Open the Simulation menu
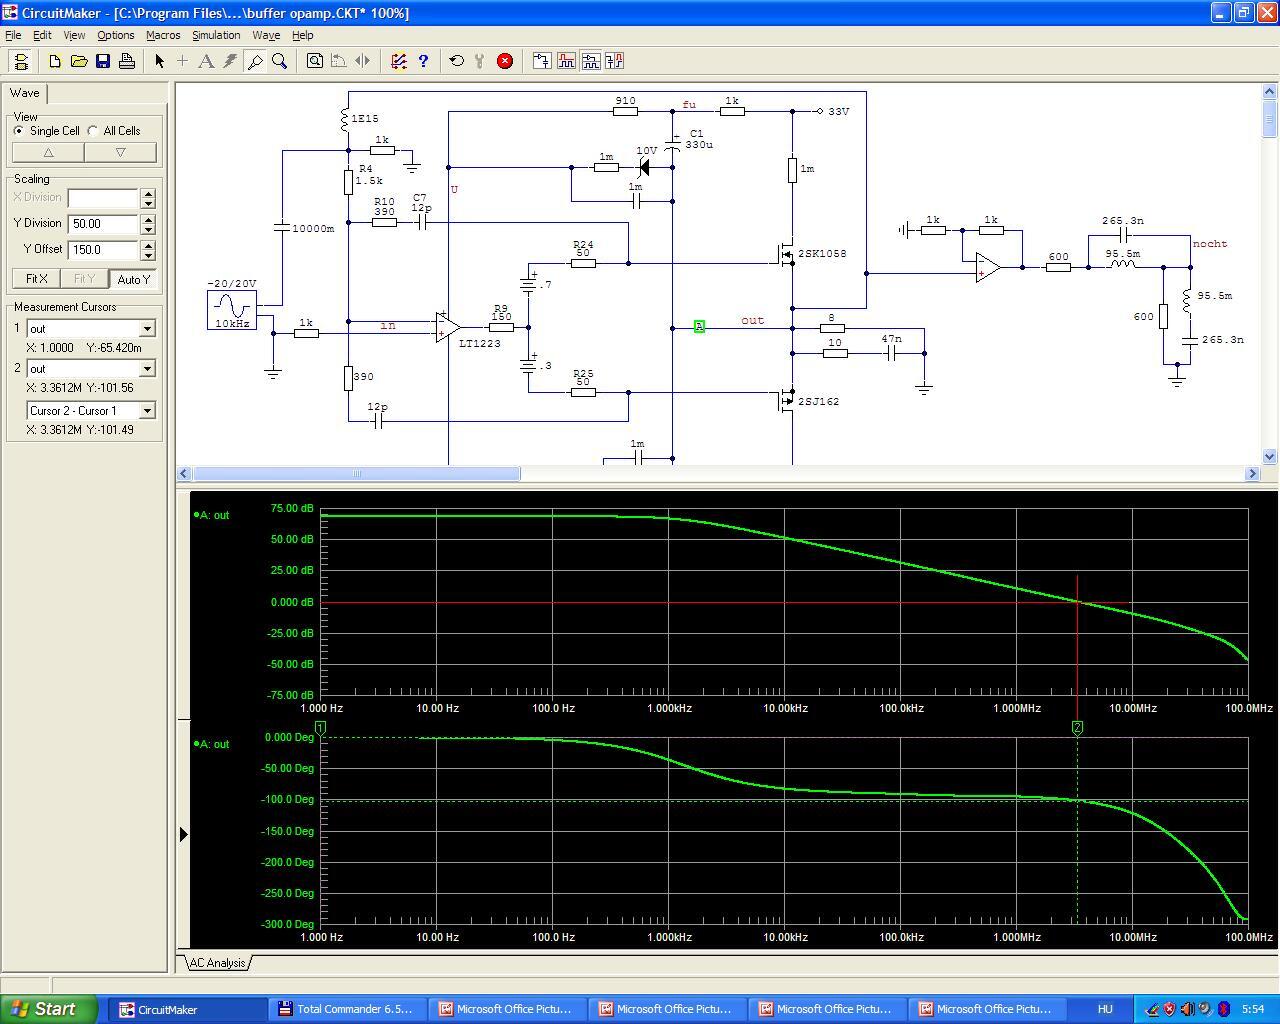1280x1024 pixels. [216, 35]
